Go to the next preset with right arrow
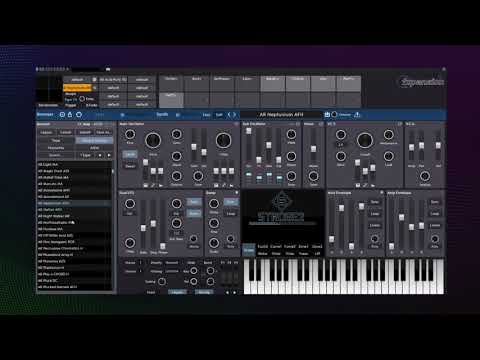The image size is (480, 360). [x=235, y=115]
